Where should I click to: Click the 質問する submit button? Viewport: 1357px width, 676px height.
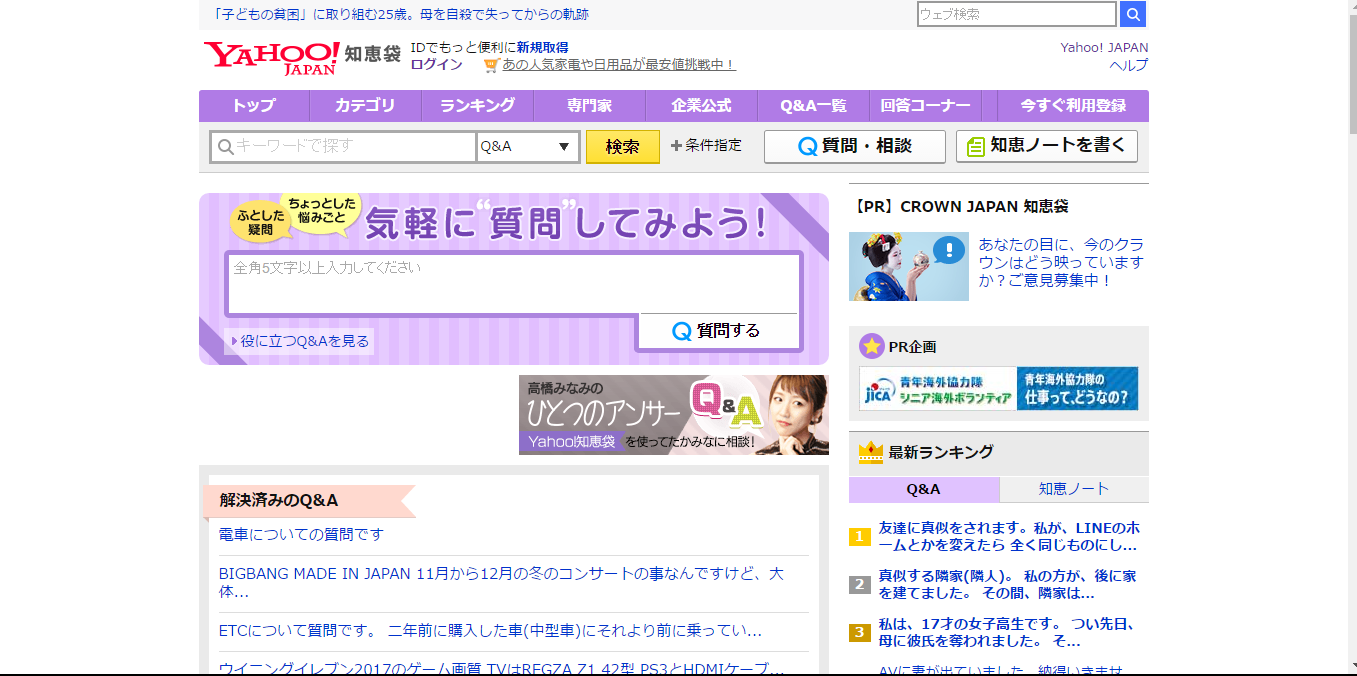(719, 331)
